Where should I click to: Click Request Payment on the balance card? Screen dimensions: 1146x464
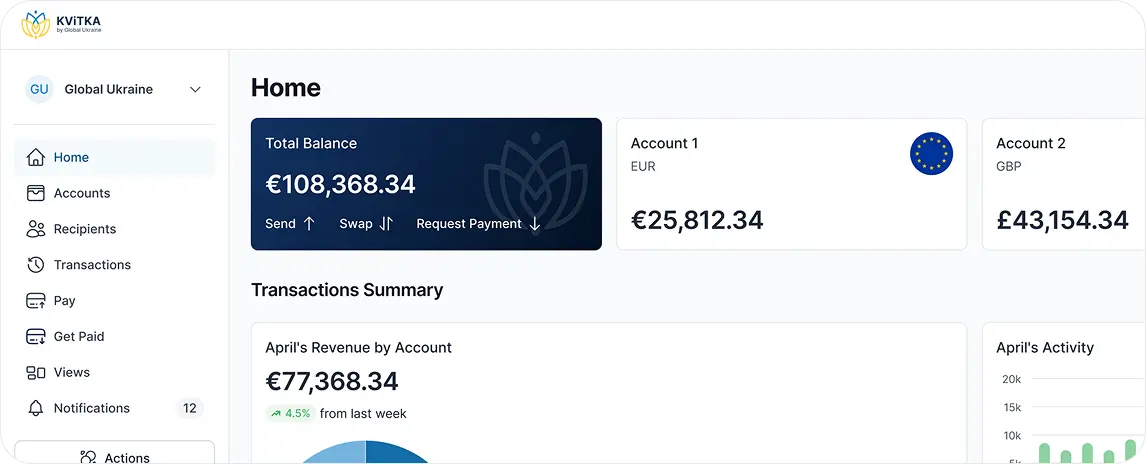pos(478,224)
